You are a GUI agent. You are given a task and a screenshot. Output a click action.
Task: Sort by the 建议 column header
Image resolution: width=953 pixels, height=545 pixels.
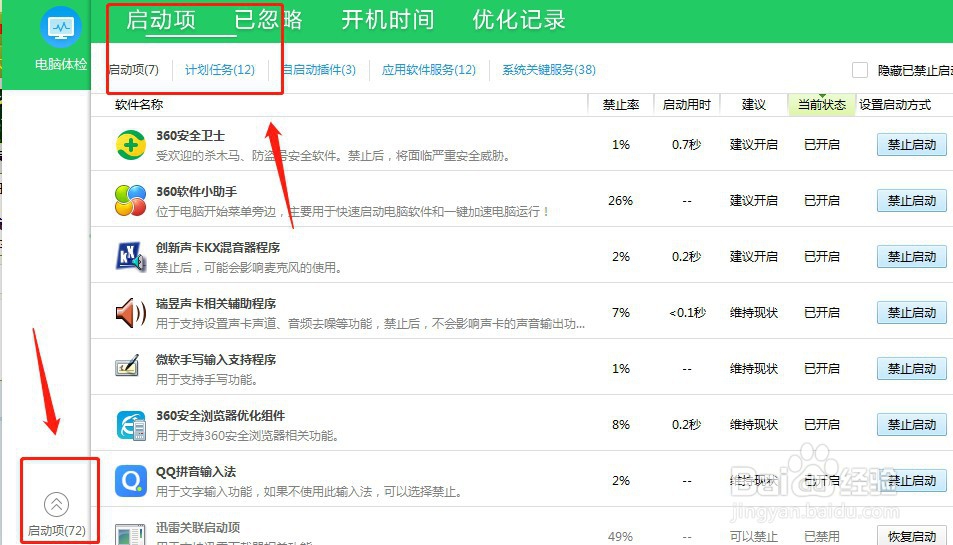(754, 105)
